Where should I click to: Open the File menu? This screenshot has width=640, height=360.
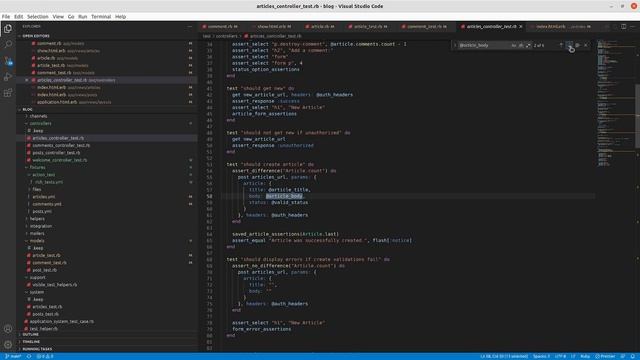(6, 17)
